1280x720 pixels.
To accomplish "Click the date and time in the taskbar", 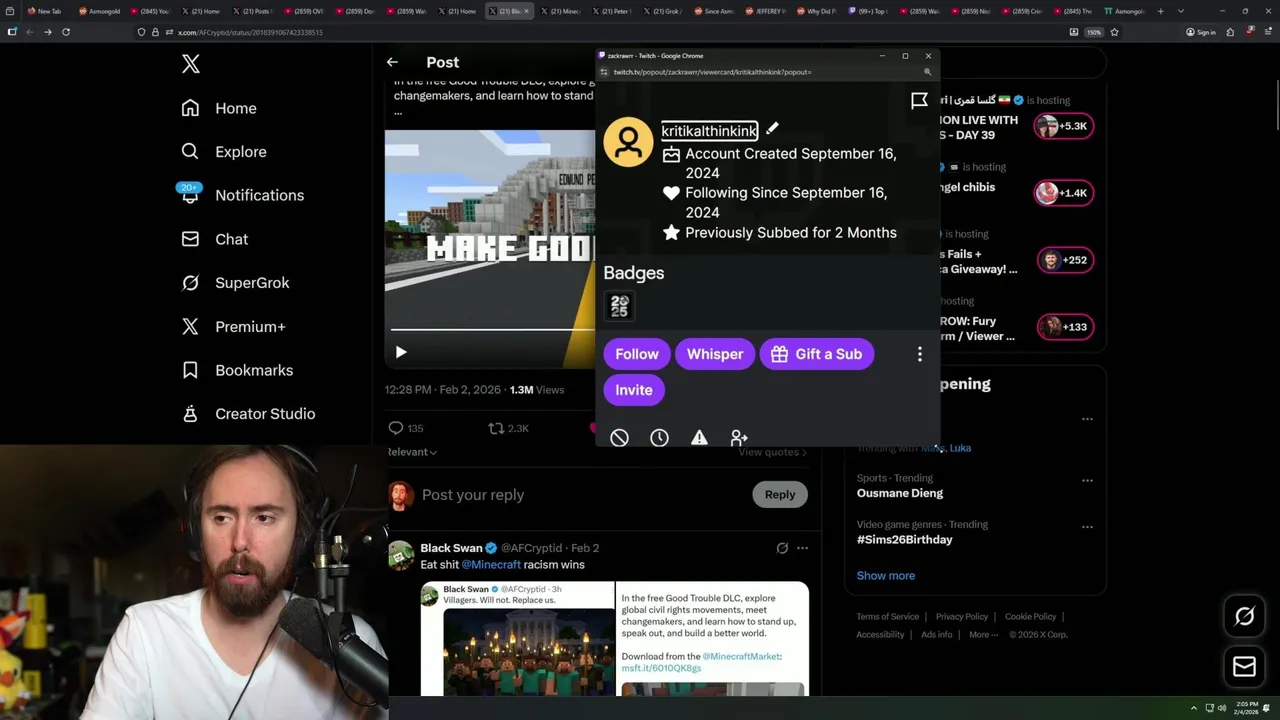I will [x=1247, y=708].
